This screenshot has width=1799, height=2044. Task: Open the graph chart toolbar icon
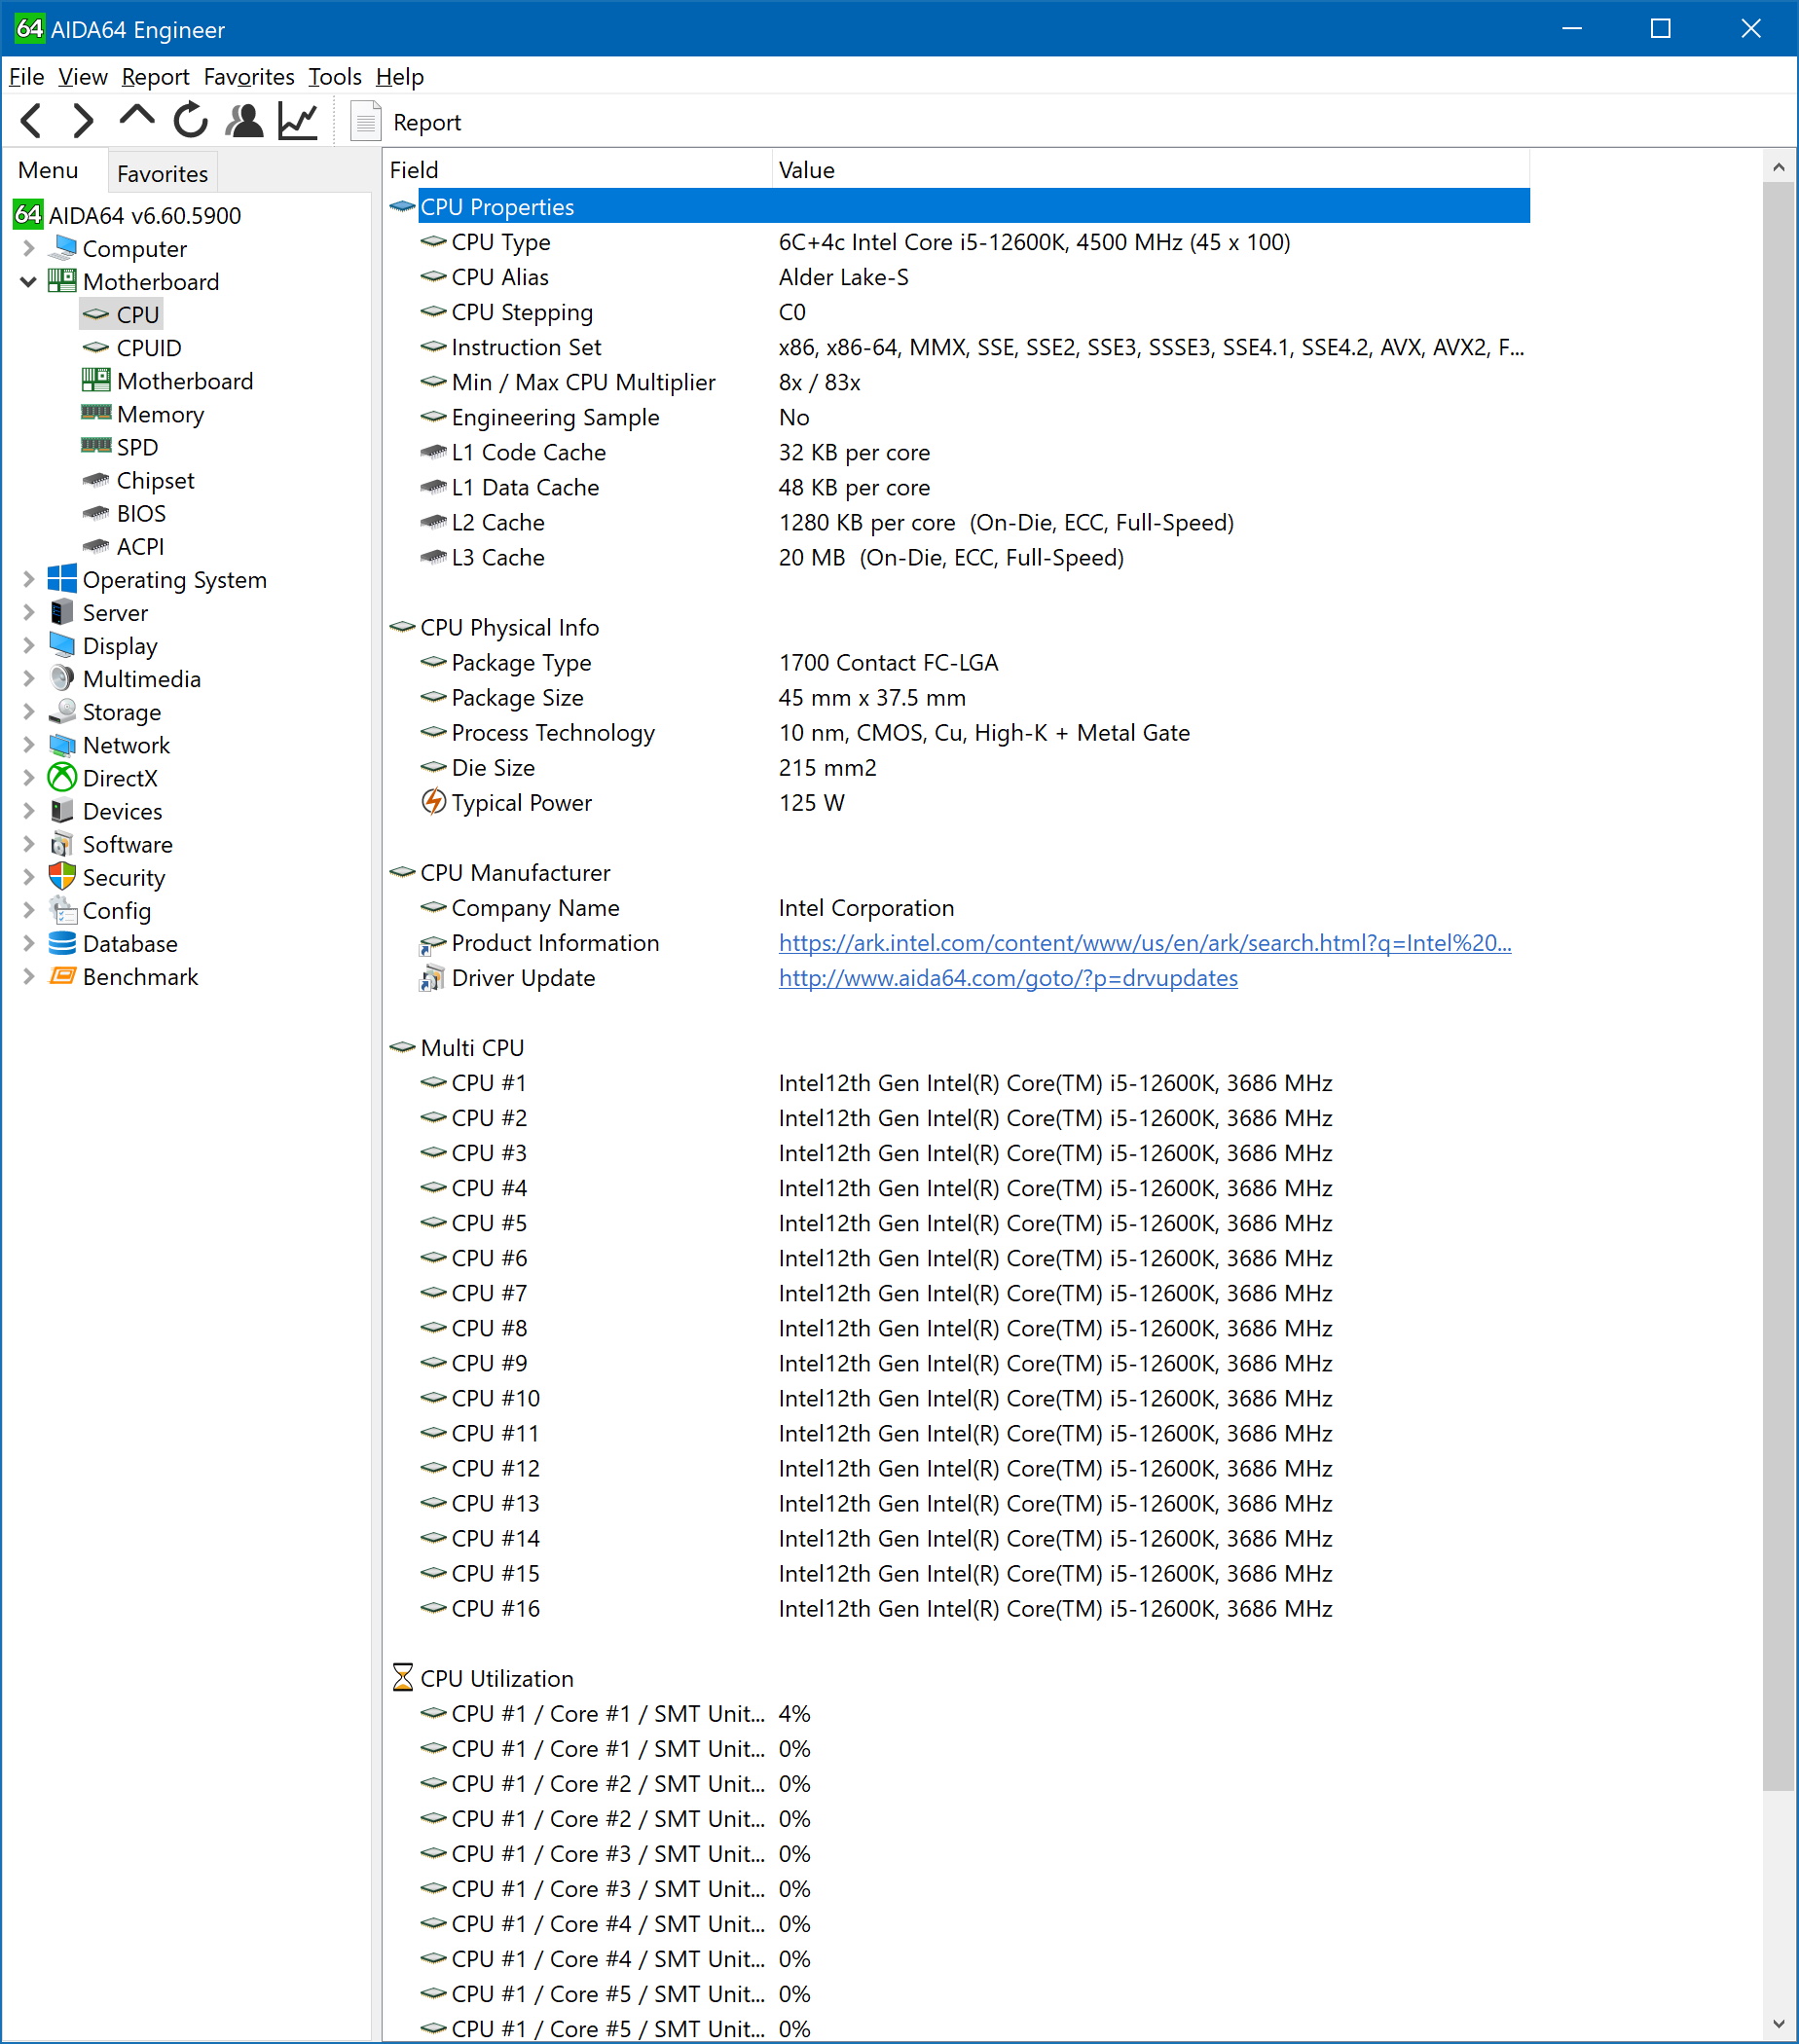pos(298,121)
